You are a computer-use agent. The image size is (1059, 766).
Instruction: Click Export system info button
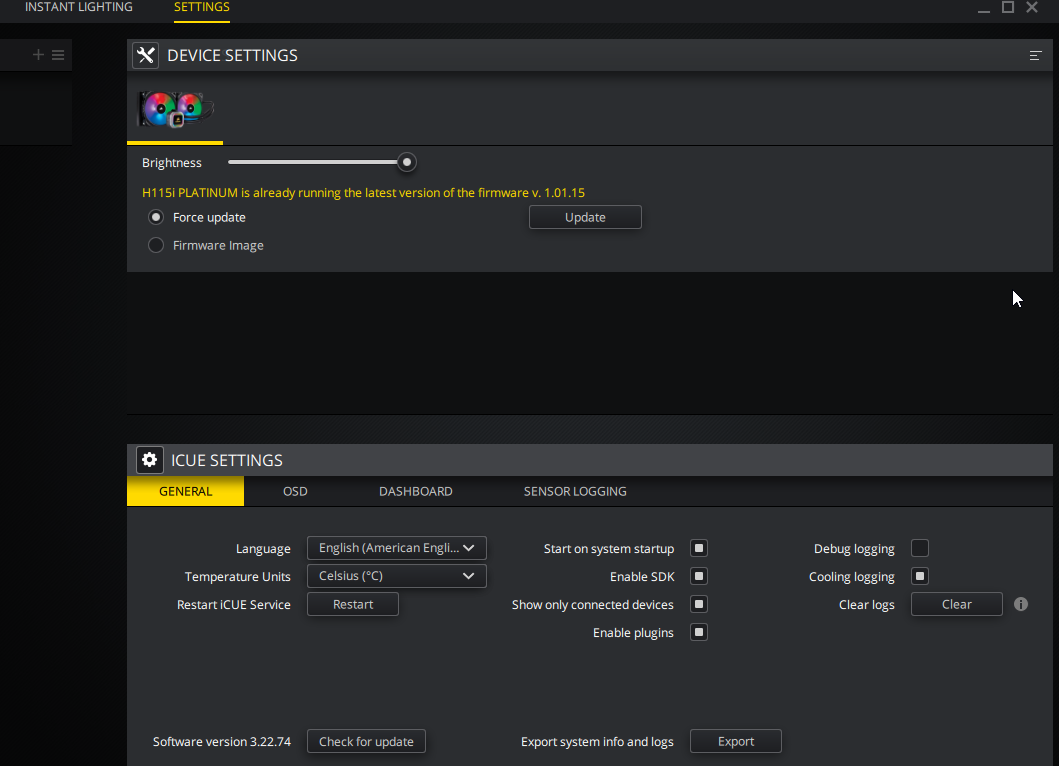pyautogui.click(x=735, y=741)
